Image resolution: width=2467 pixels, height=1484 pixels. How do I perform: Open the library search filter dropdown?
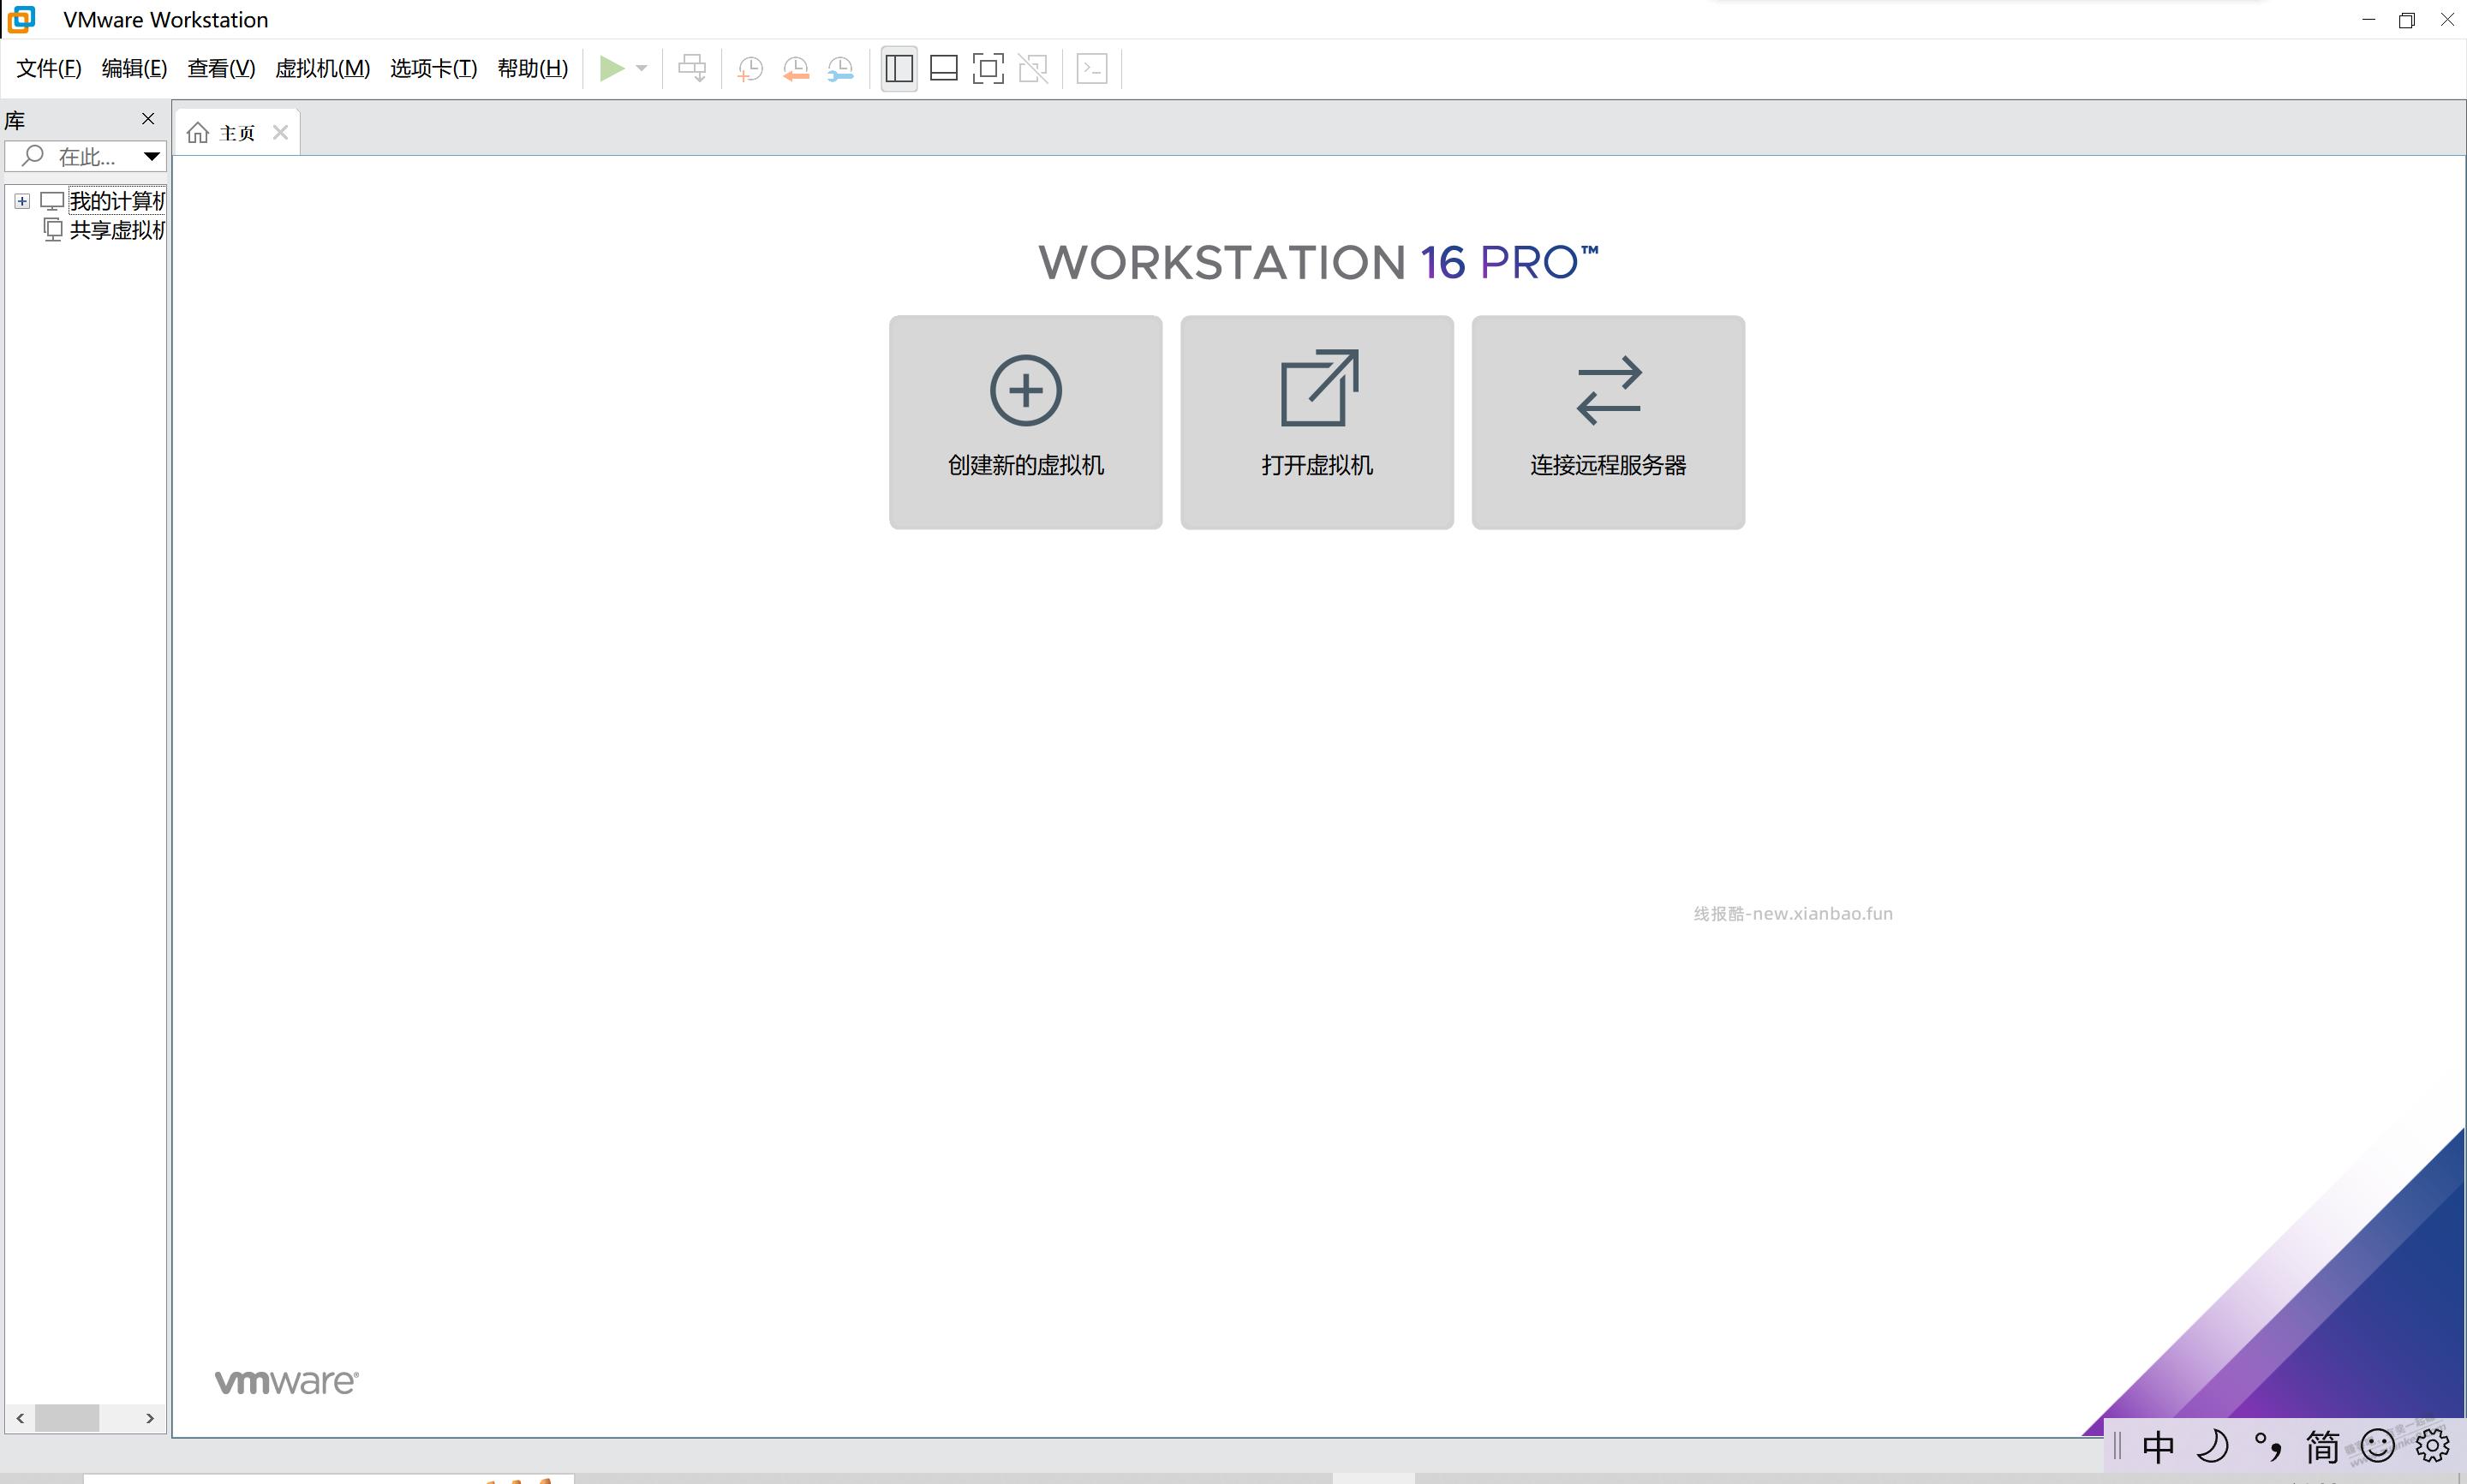(151, 156)
